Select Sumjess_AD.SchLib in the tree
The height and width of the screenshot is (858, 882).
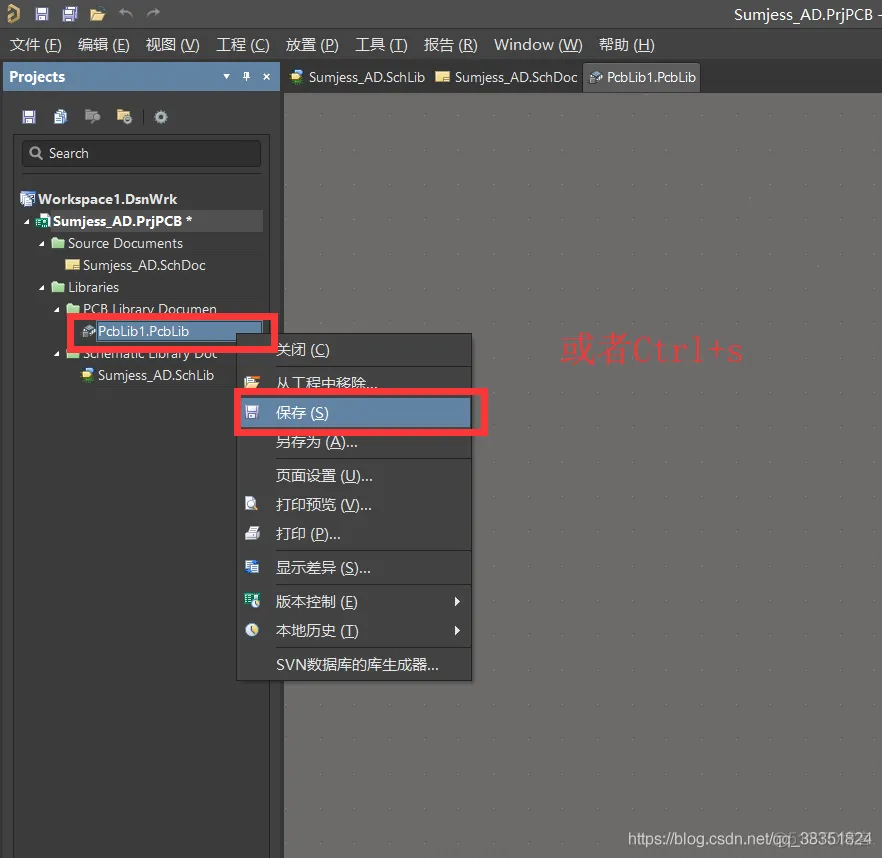point(155,375)
